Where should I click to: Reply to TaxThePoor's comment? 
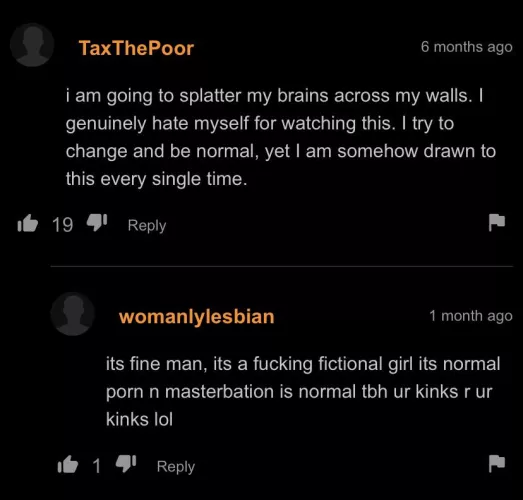click(147, 226)
